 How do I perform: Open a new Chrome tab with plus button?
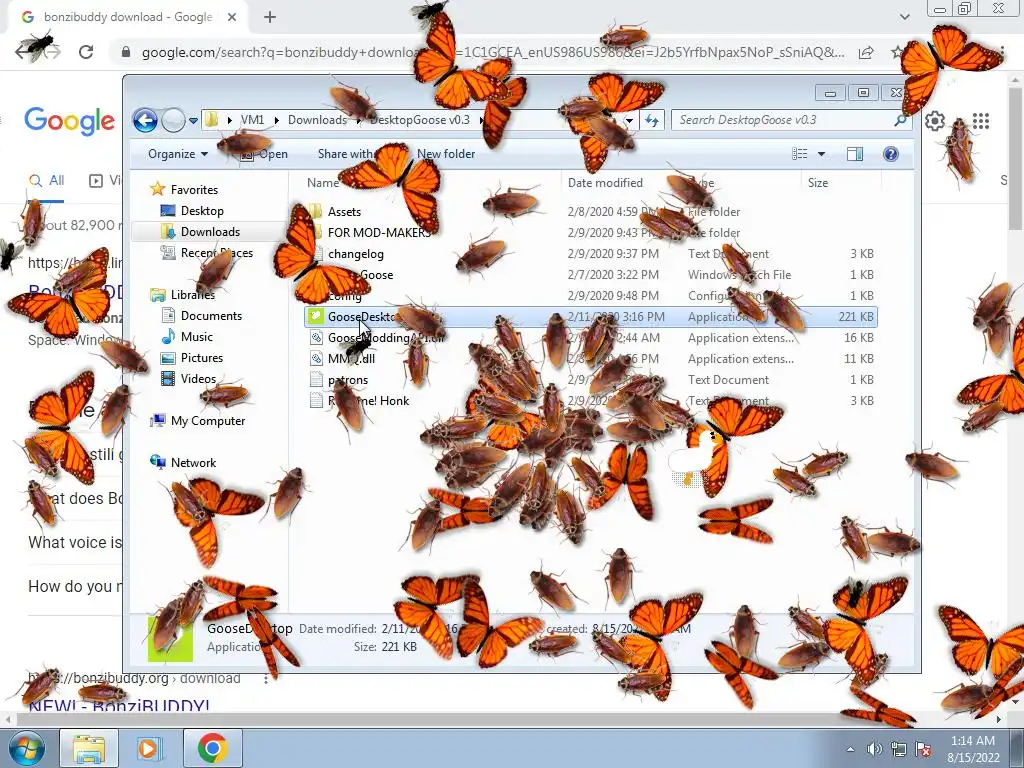tap(270, 17)
